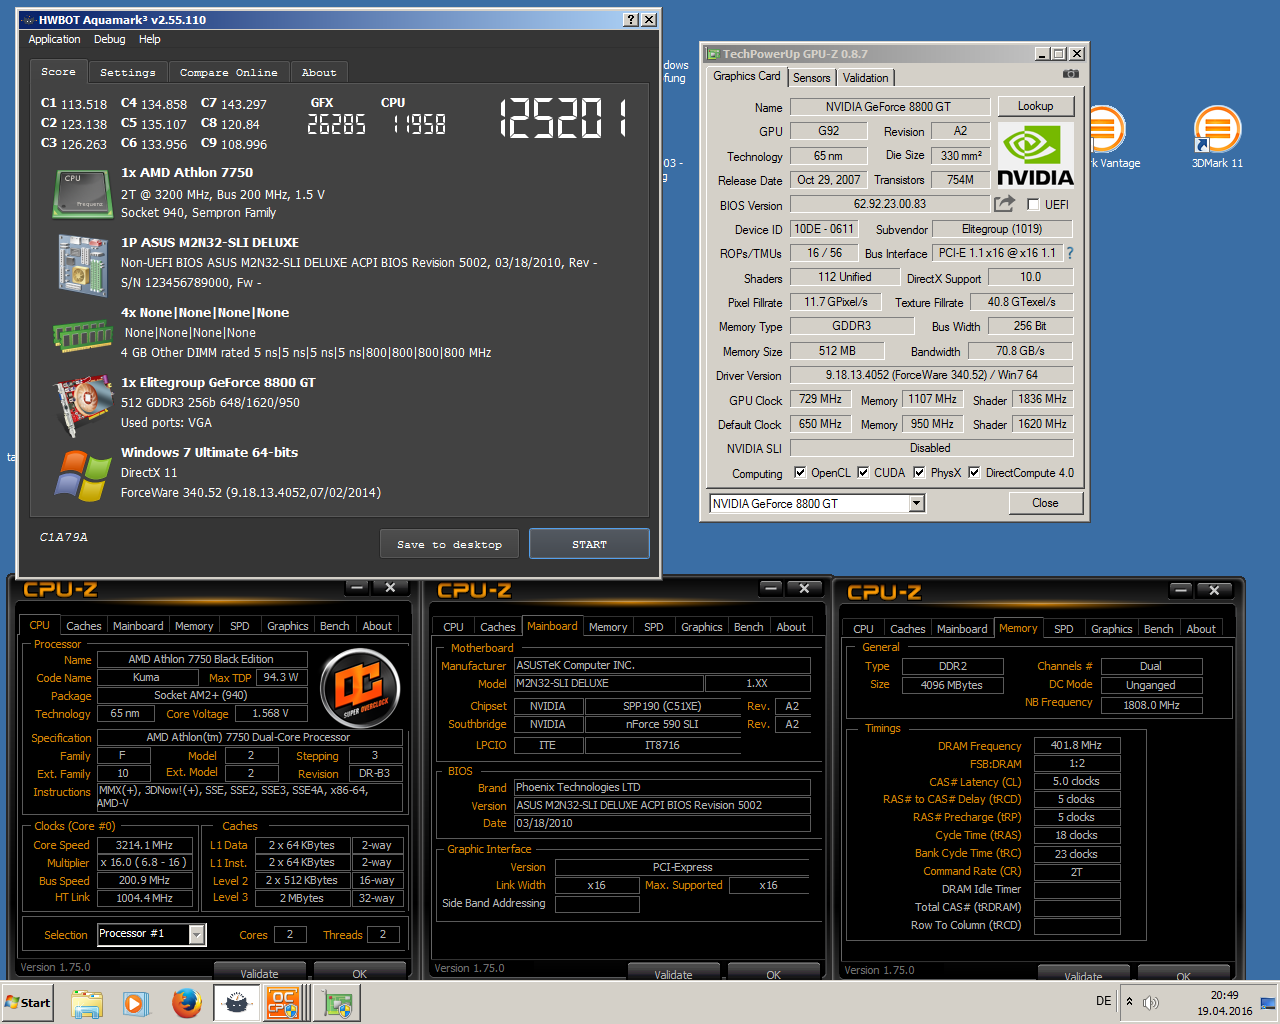Switch to CPU-Z OC in the taskbar
This screenshot has height=1024, width=1280.
click(x=284, y=1003)
